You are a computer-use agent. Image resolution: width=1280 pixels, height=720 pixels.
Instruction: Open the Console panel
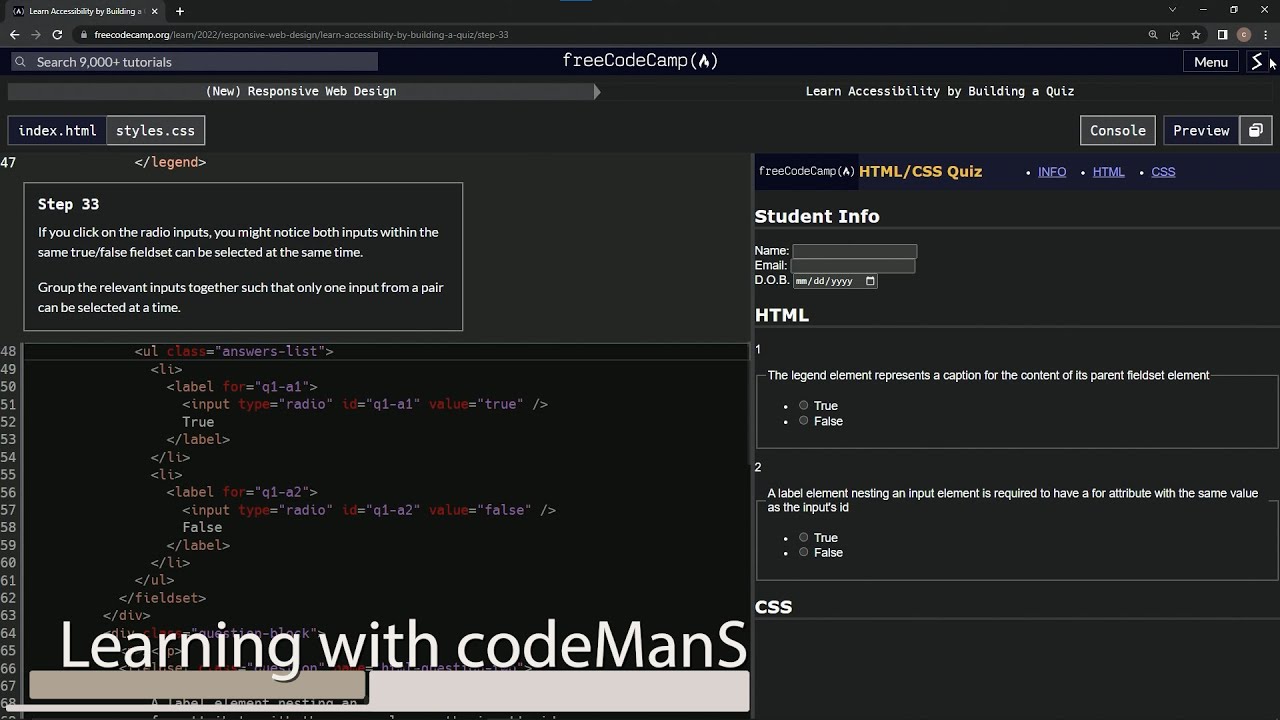tap(1117, 130)
